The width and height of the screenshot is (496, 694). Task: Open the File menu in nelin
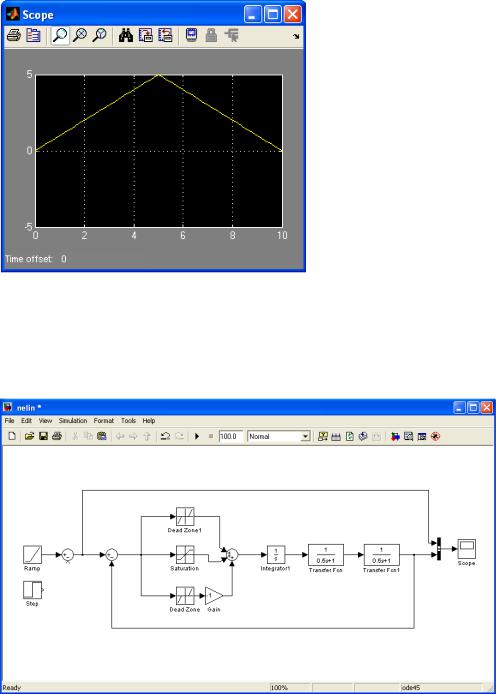click(9, 420)
